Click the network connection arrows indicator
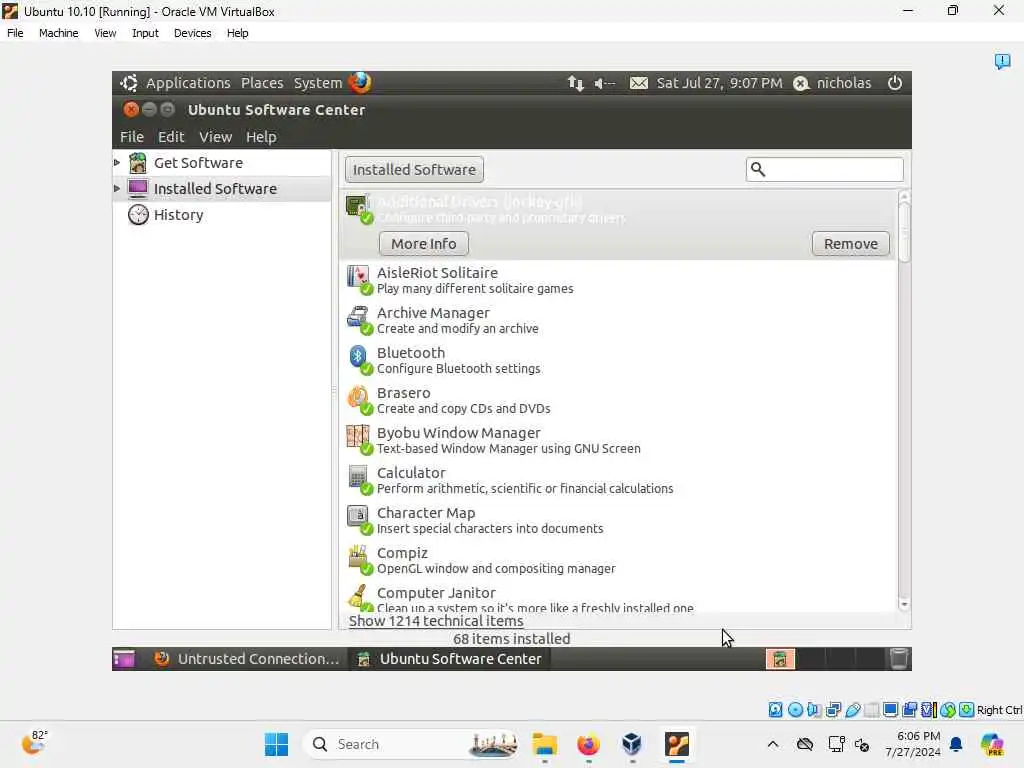 coord(575,83)
